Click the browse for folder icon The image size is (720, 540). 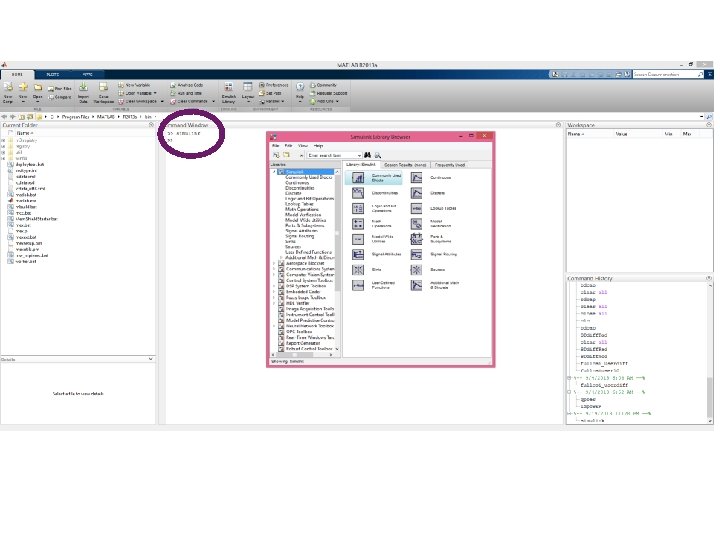[x=30, y=117]
